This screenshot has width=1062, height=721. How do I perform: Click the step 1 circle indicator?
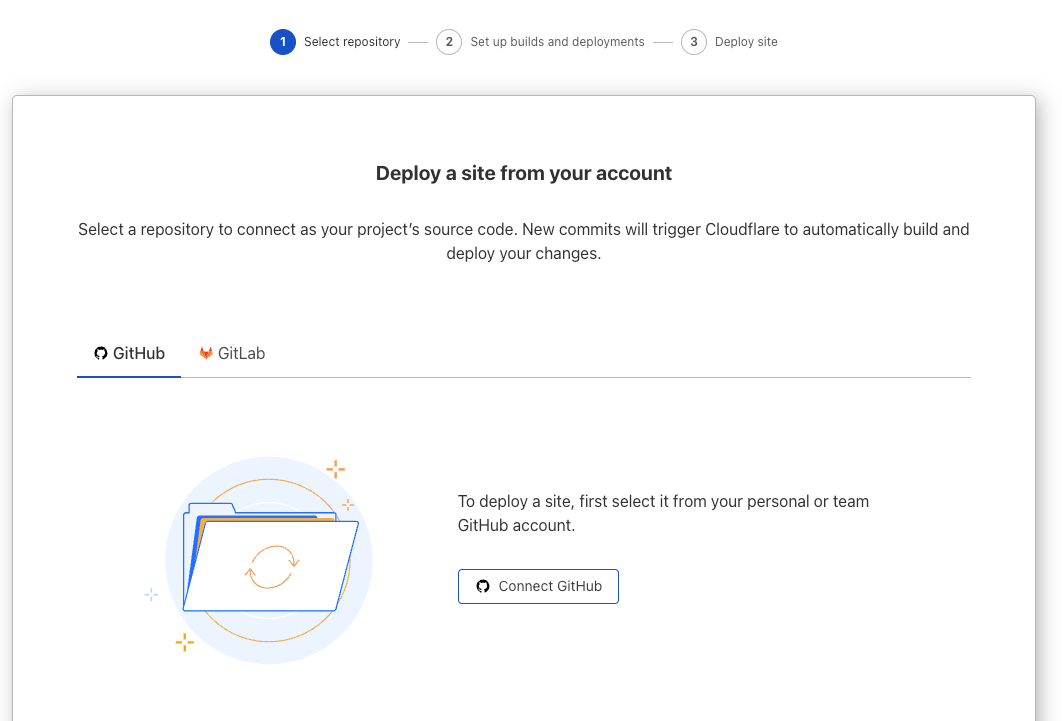282,42
